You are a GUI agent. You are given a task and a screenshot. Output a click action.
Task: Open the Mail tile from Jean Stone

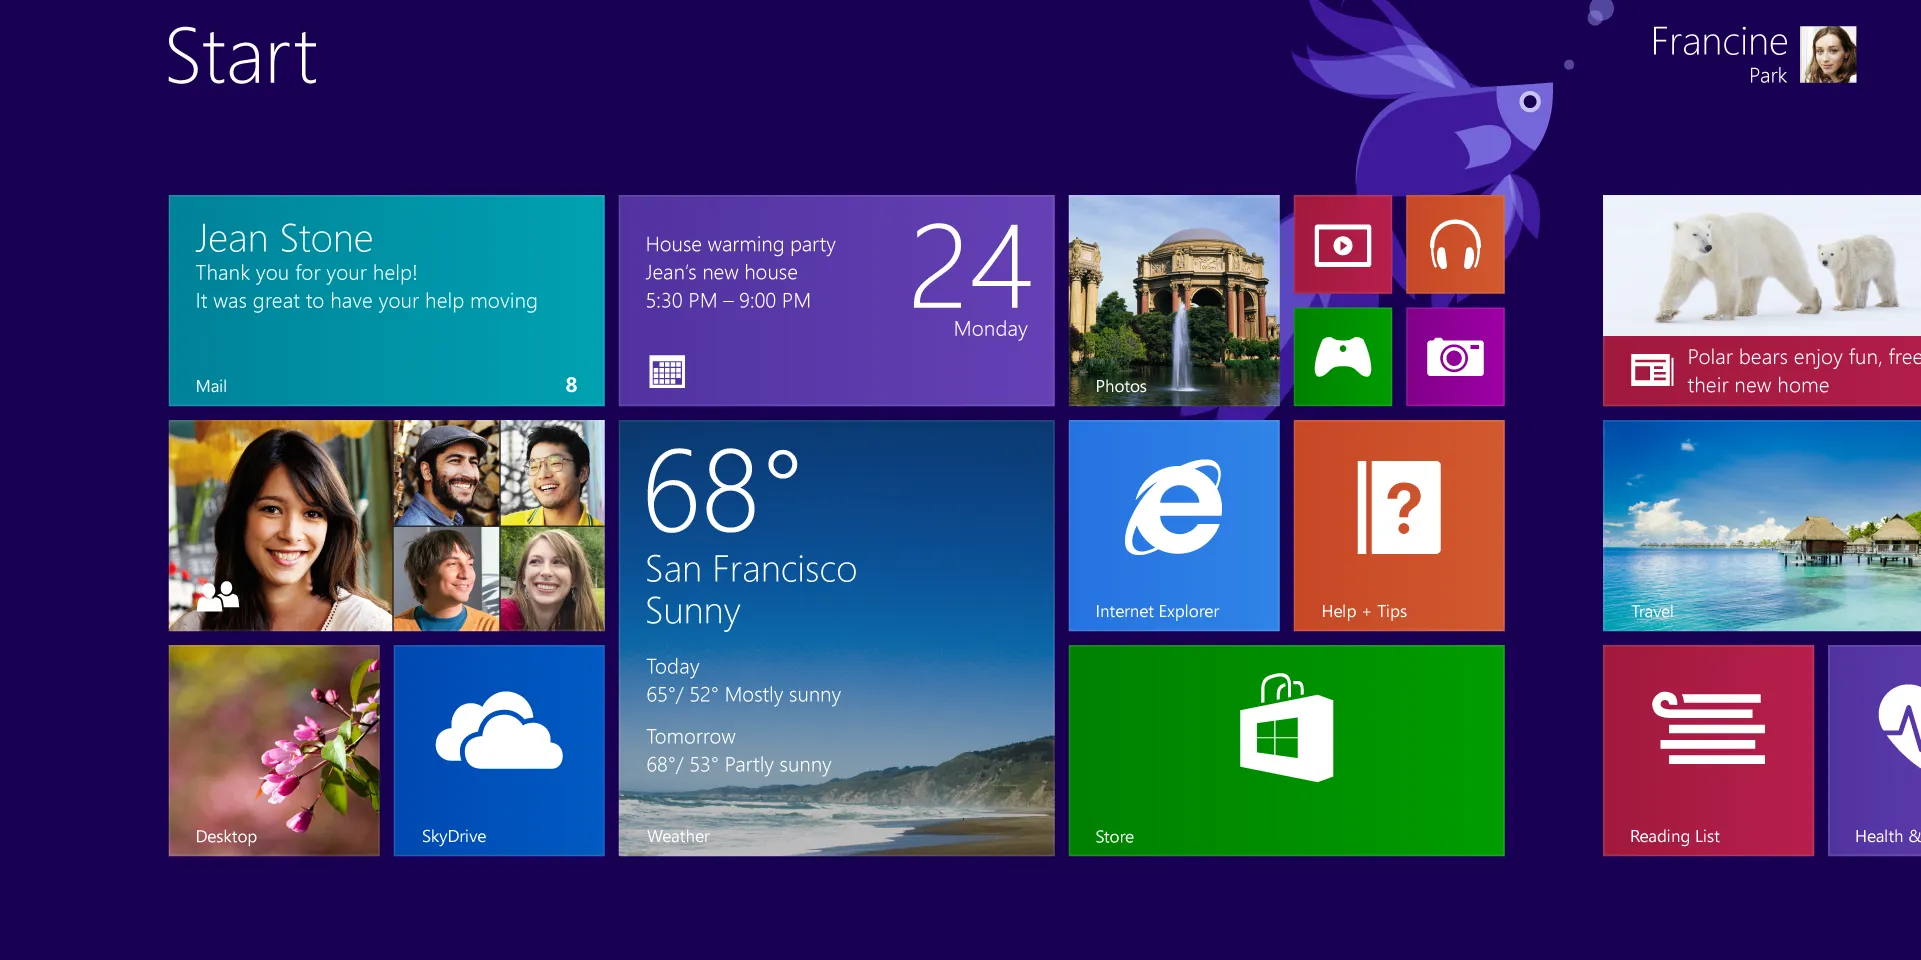coord(386,300)
